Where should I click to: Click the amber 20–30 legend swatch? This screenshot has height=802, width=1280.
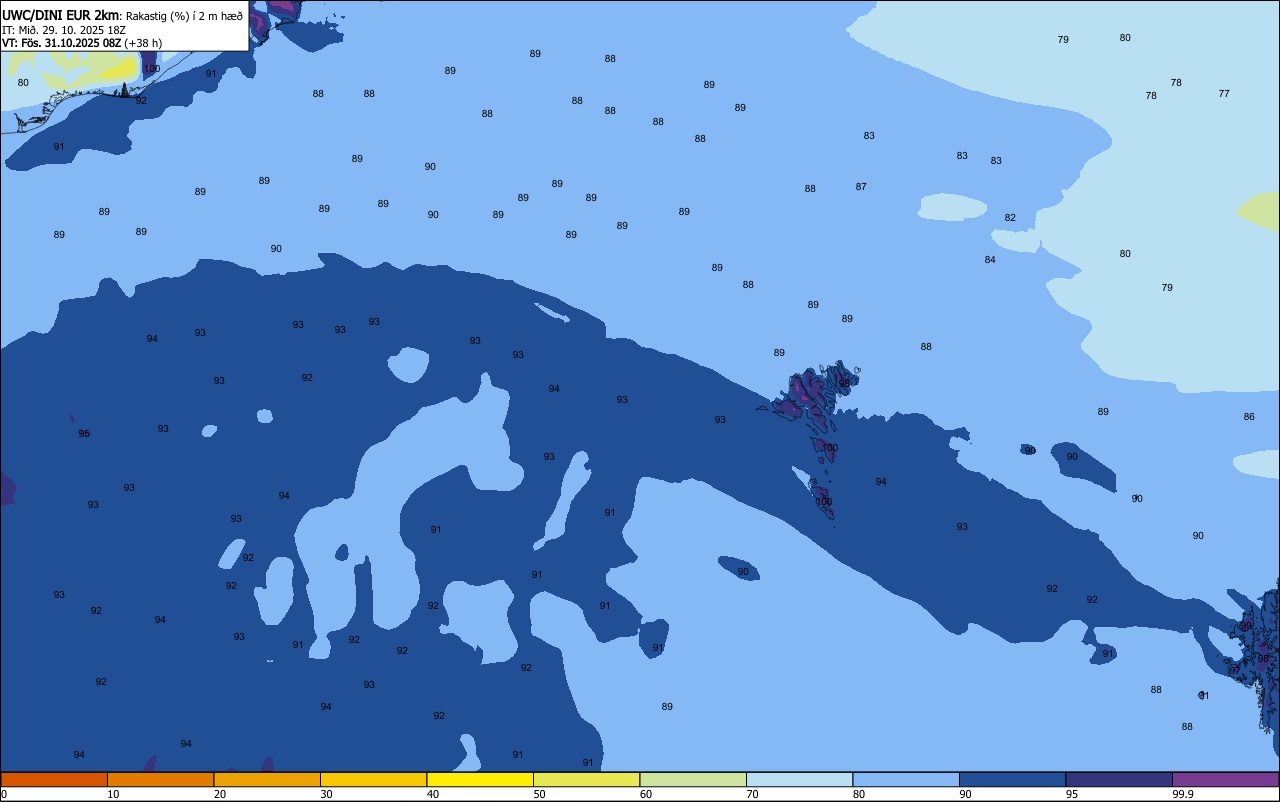click(267, 779)
